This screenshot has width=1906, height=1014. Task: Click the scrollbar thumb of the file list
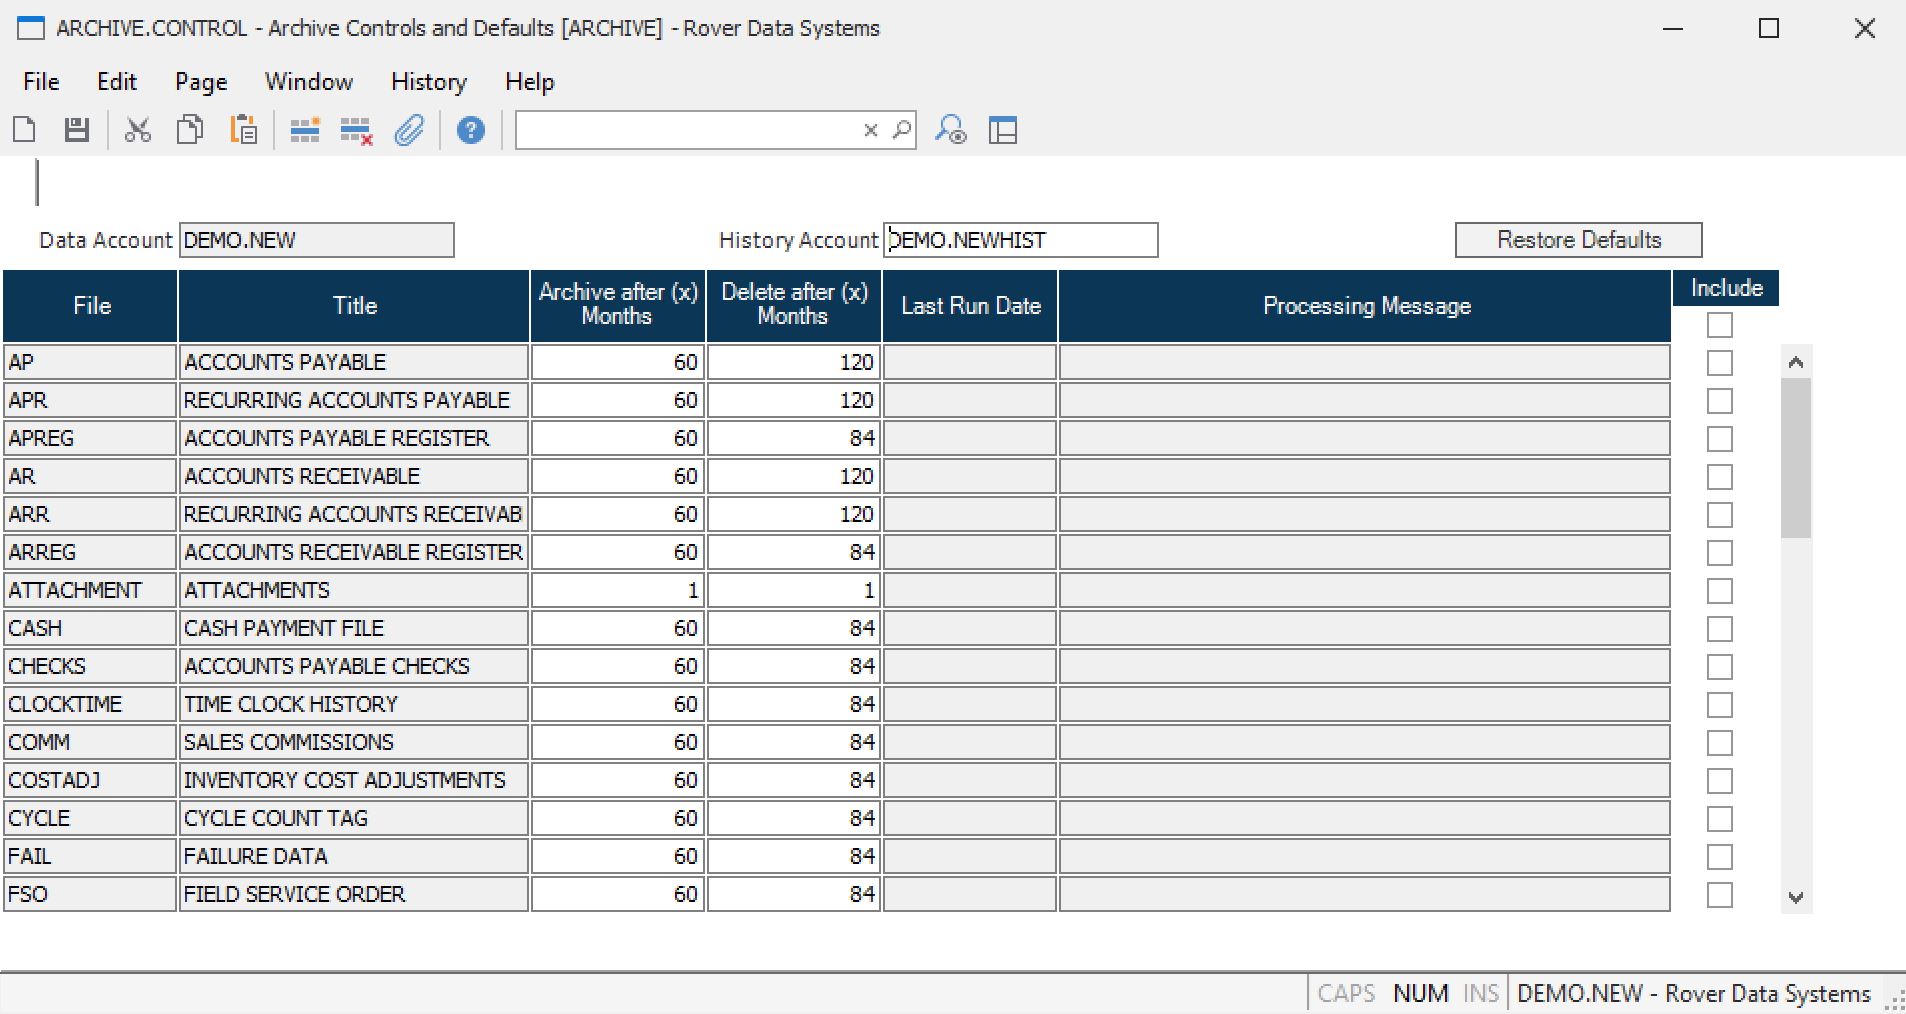pyautogui.click(x=1795, y=457)
